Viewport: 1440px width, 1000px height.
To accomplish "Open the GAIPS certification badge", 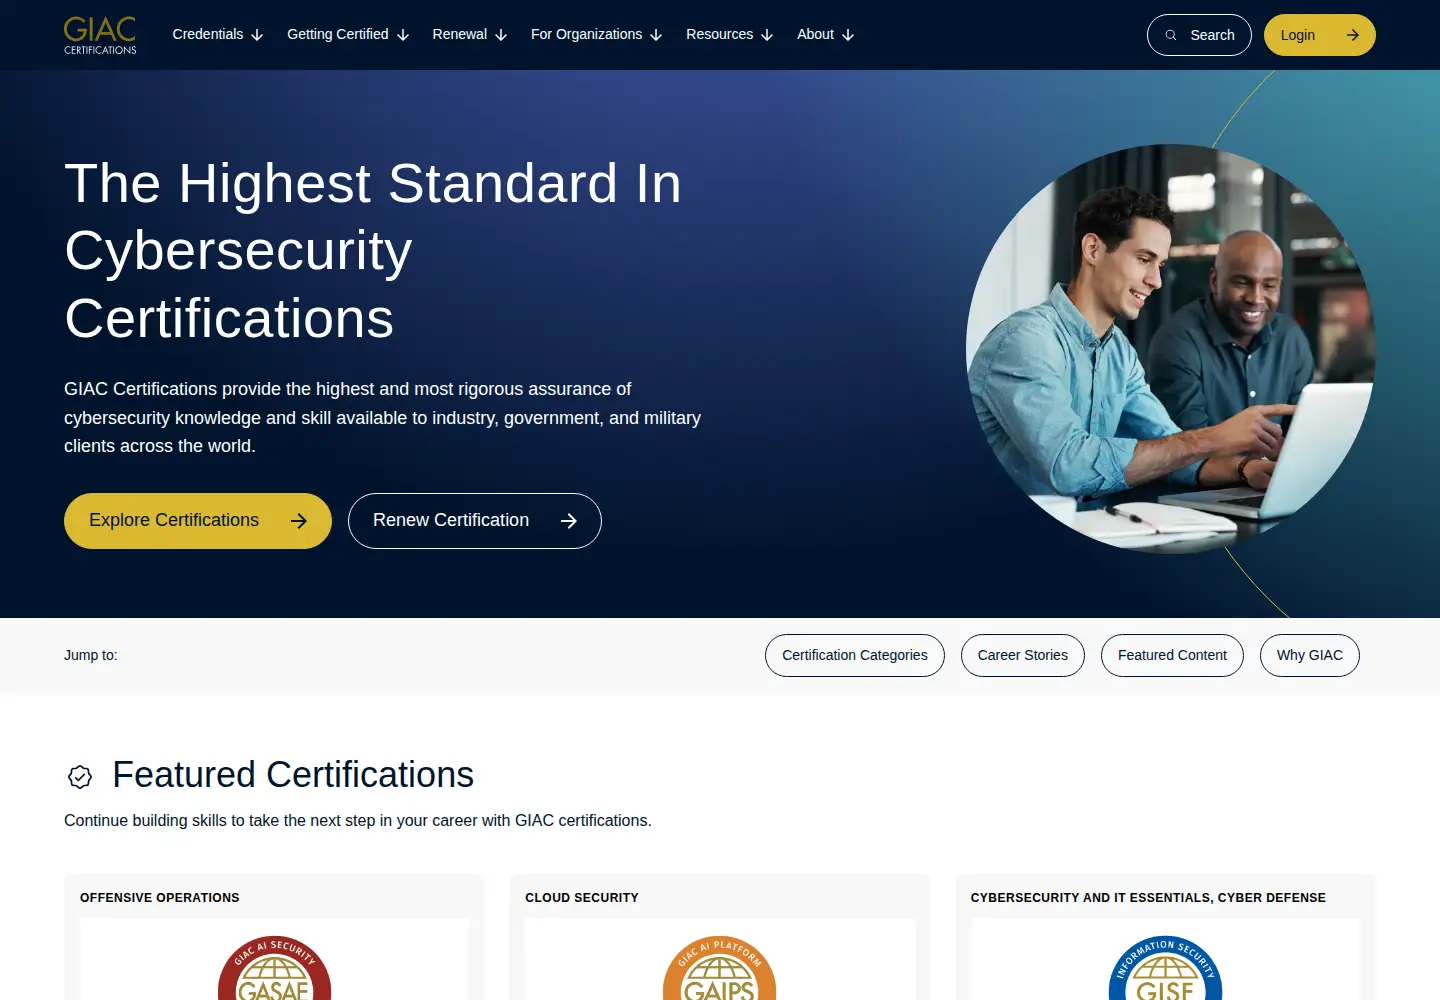I will (x=720, y=968).
